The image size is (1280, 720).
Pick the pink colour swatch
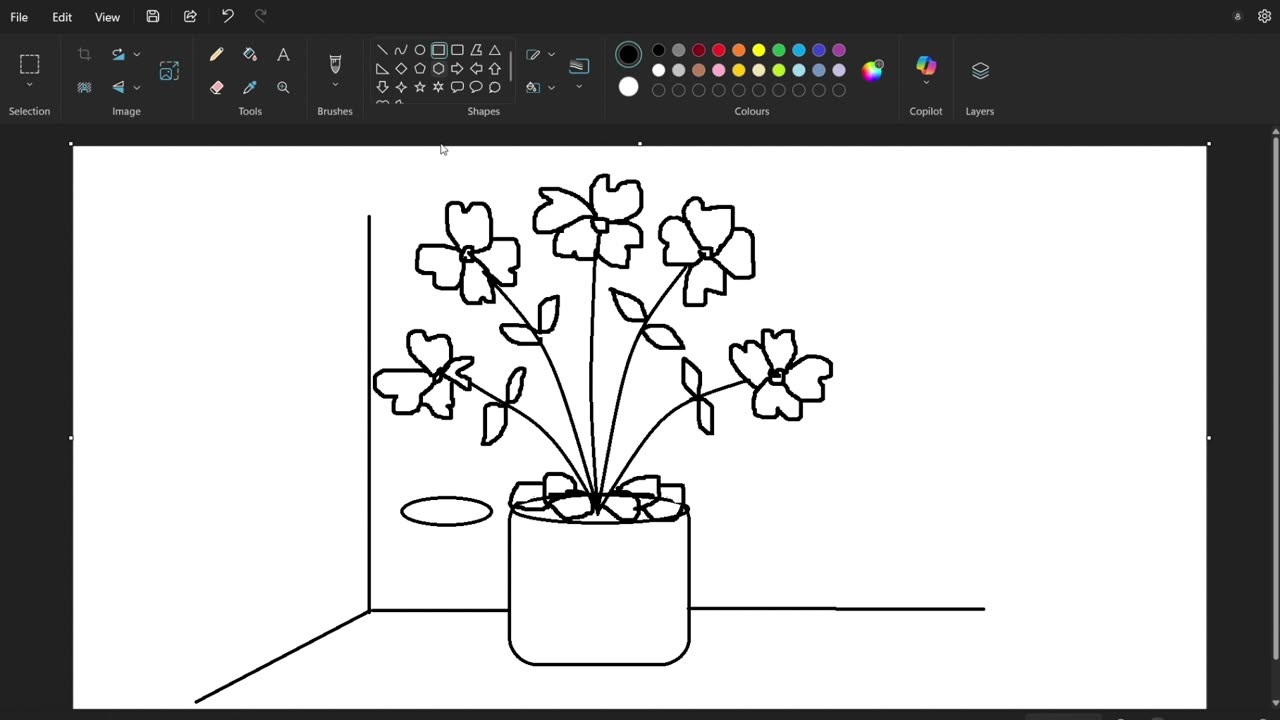click(x=719, y=70)
